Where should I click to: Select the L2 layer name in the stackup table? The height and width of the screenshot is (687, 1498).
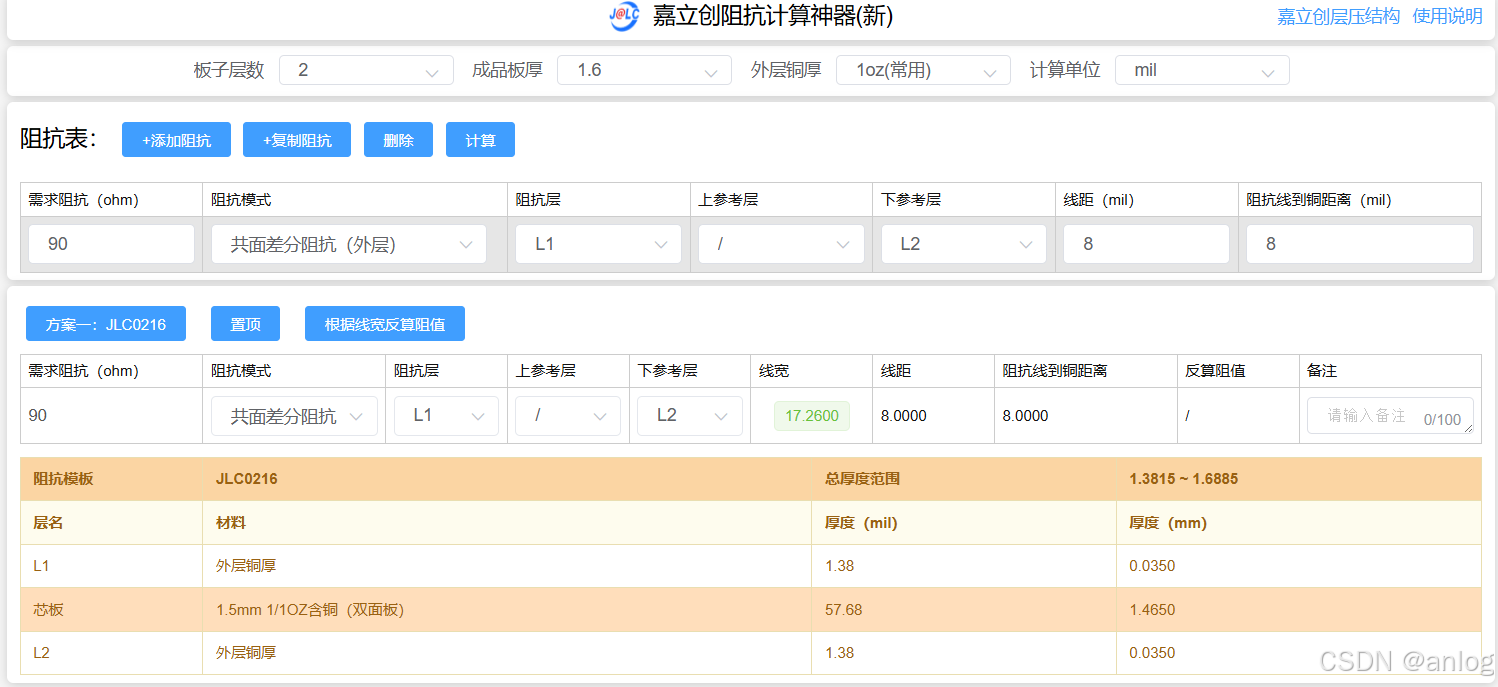click(41, 653)
